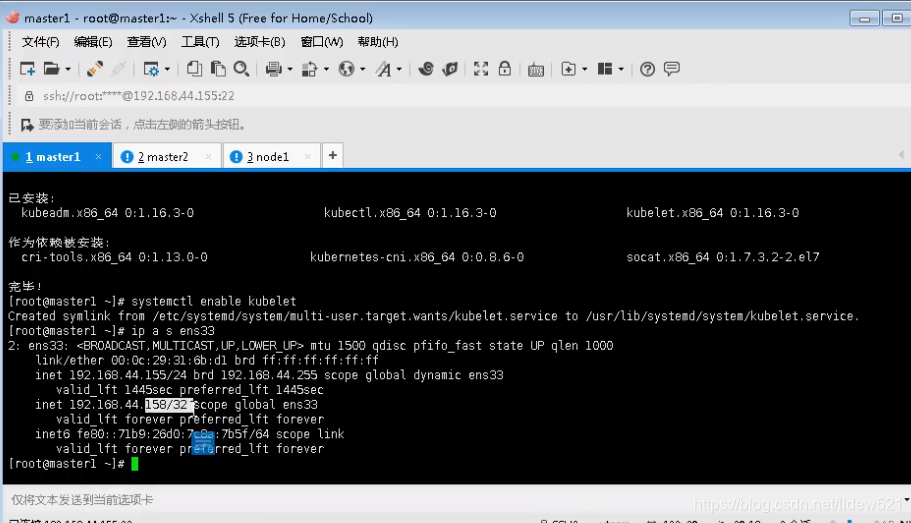Open the 查看(V) menu
The height and width of the screenshot is (523, 911).
[146, 42]
